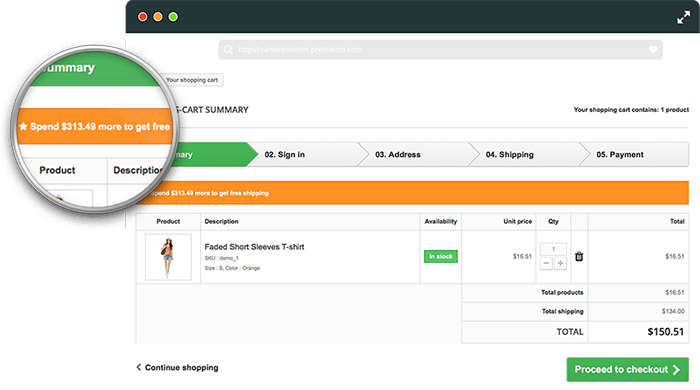Viewport: 700px width, 390px height.
Task: Decrease quantity with the minus button
Action: pyautogui.click(x=546, y=263)
